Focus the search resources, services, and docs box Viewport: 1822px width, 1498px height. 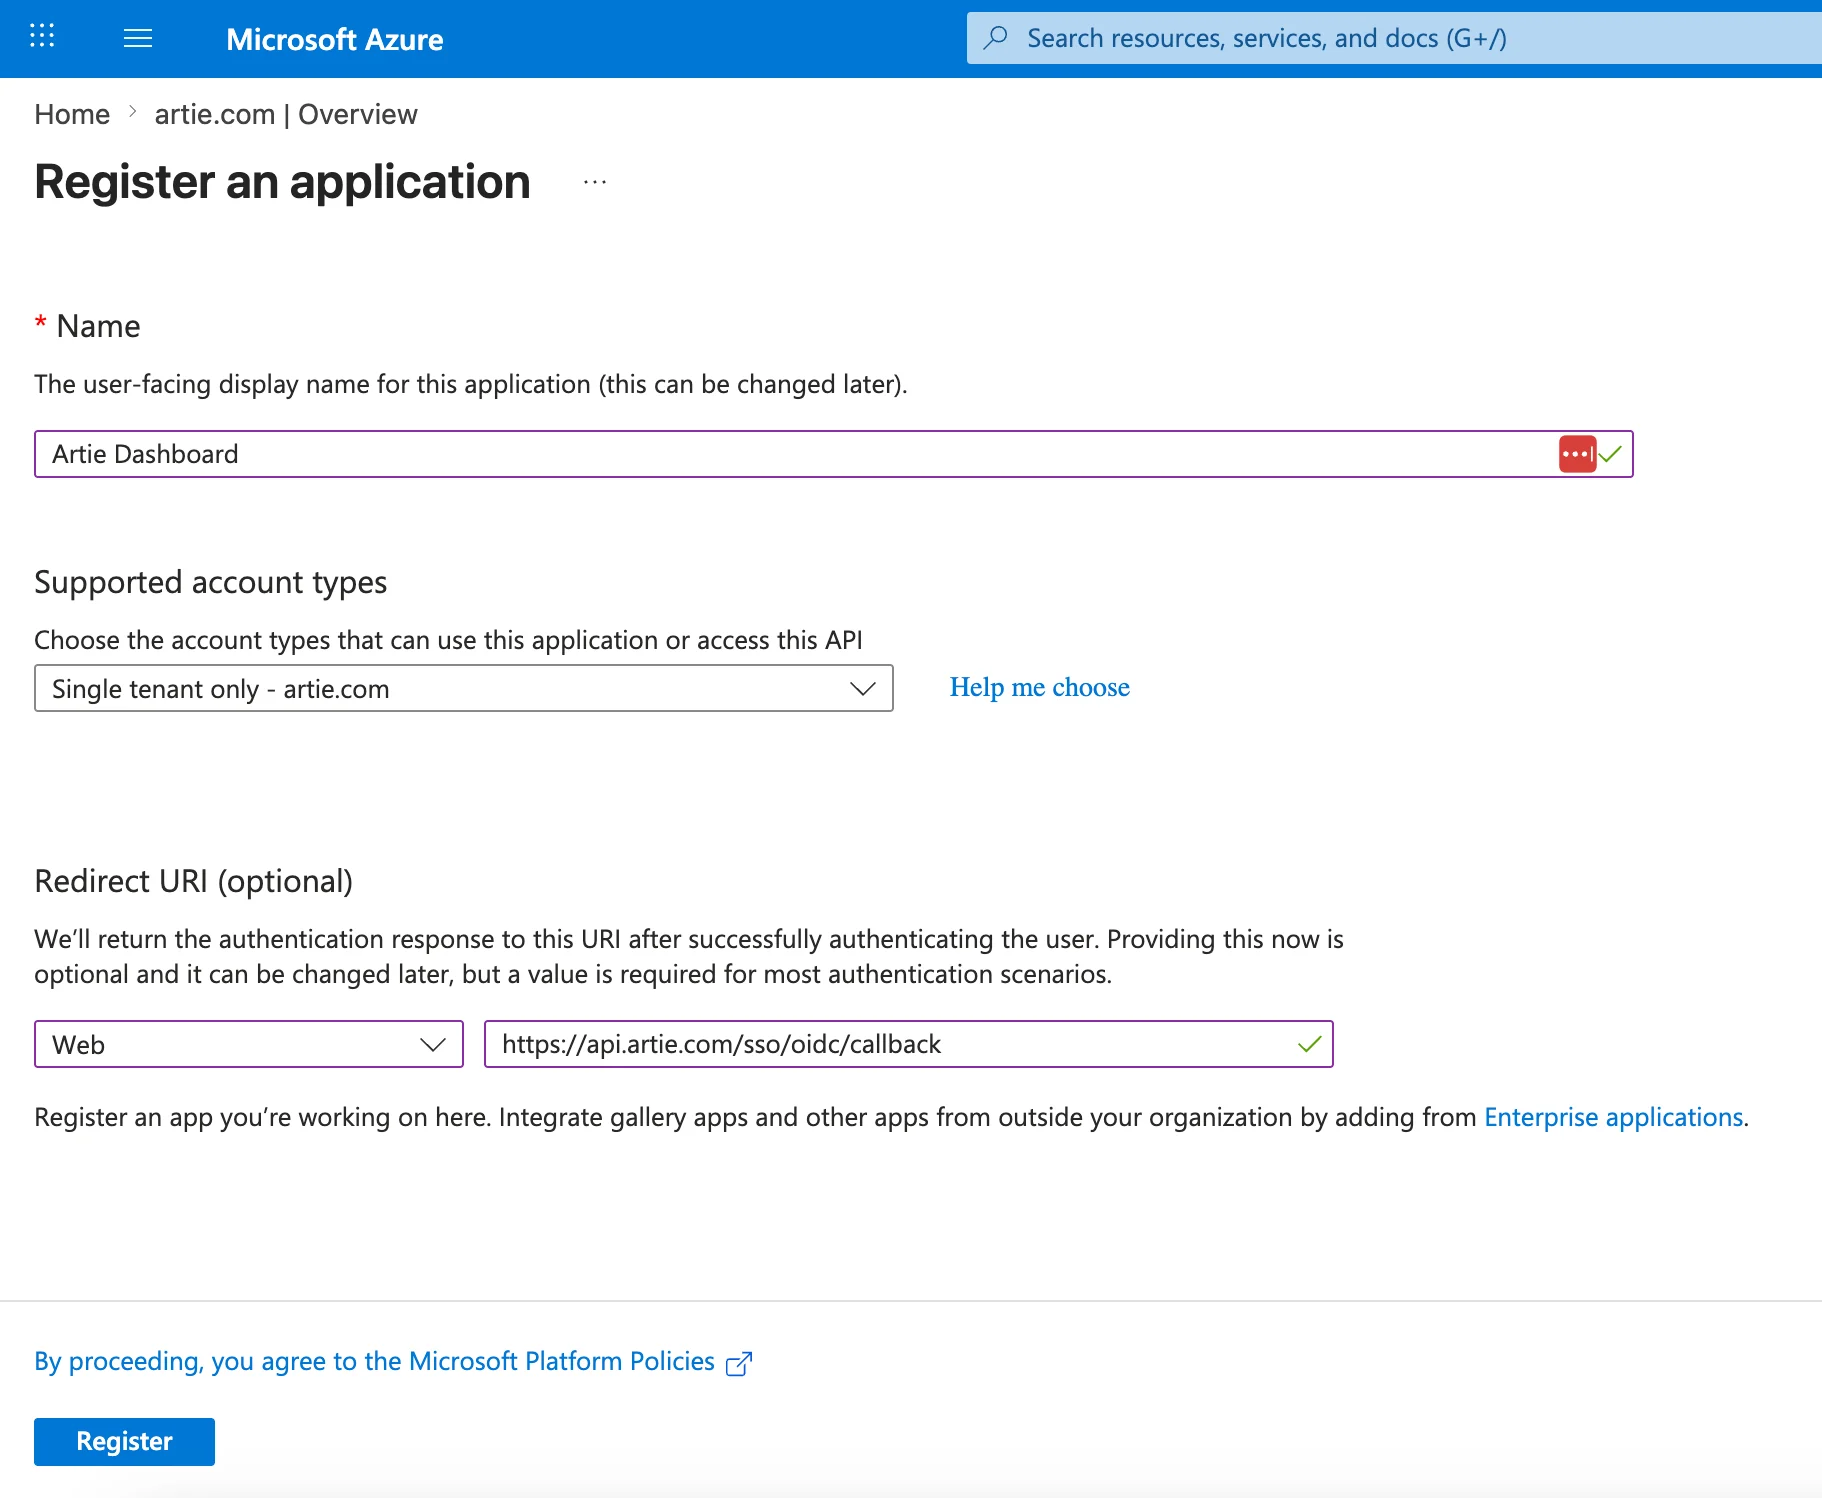coord(1394,38)
